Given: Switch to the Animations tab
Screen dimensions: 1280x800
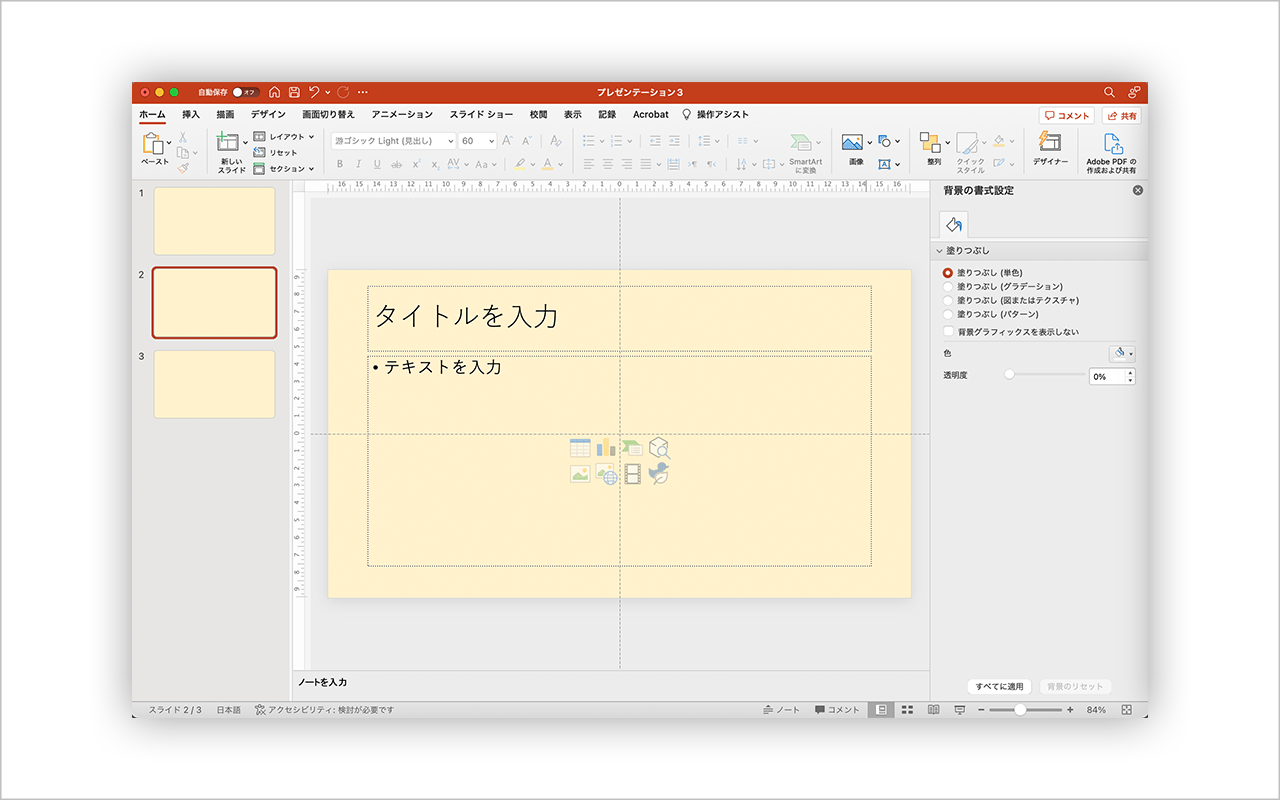Looking at the screenshot, I should pos(402,115).
